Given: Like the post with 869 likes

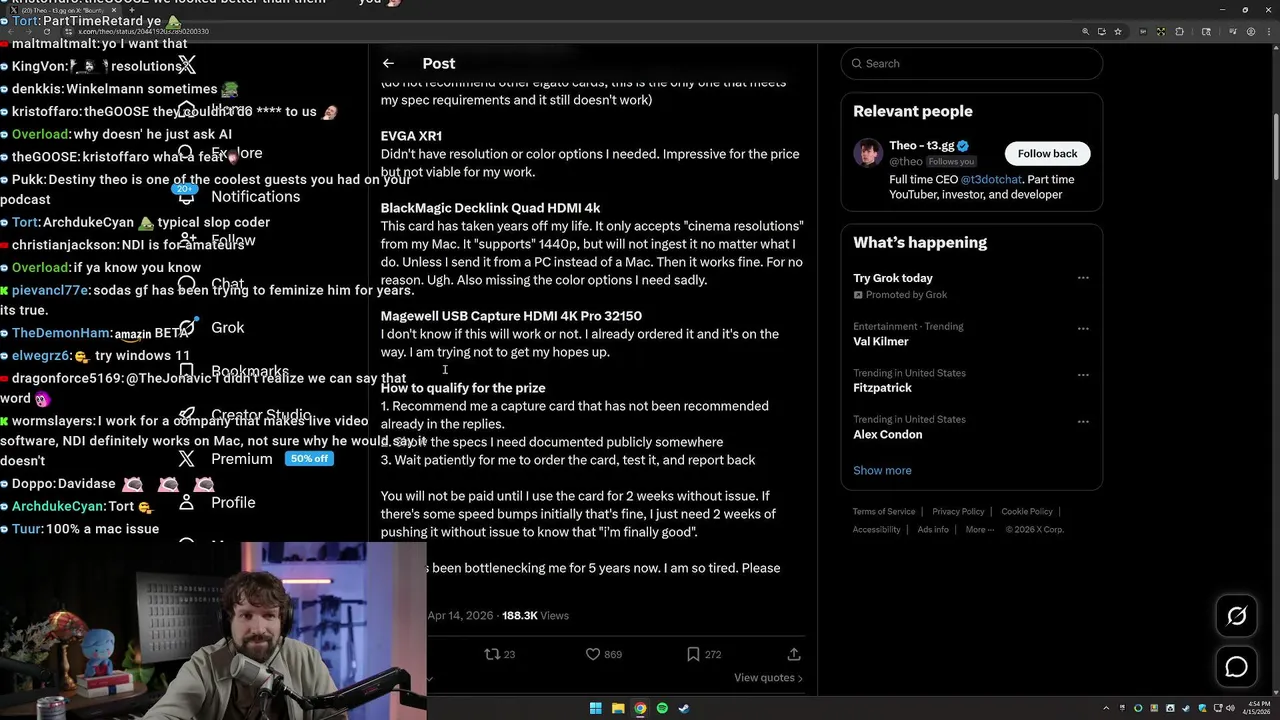Looking at the screenshot, I should [x=604, y=654].
